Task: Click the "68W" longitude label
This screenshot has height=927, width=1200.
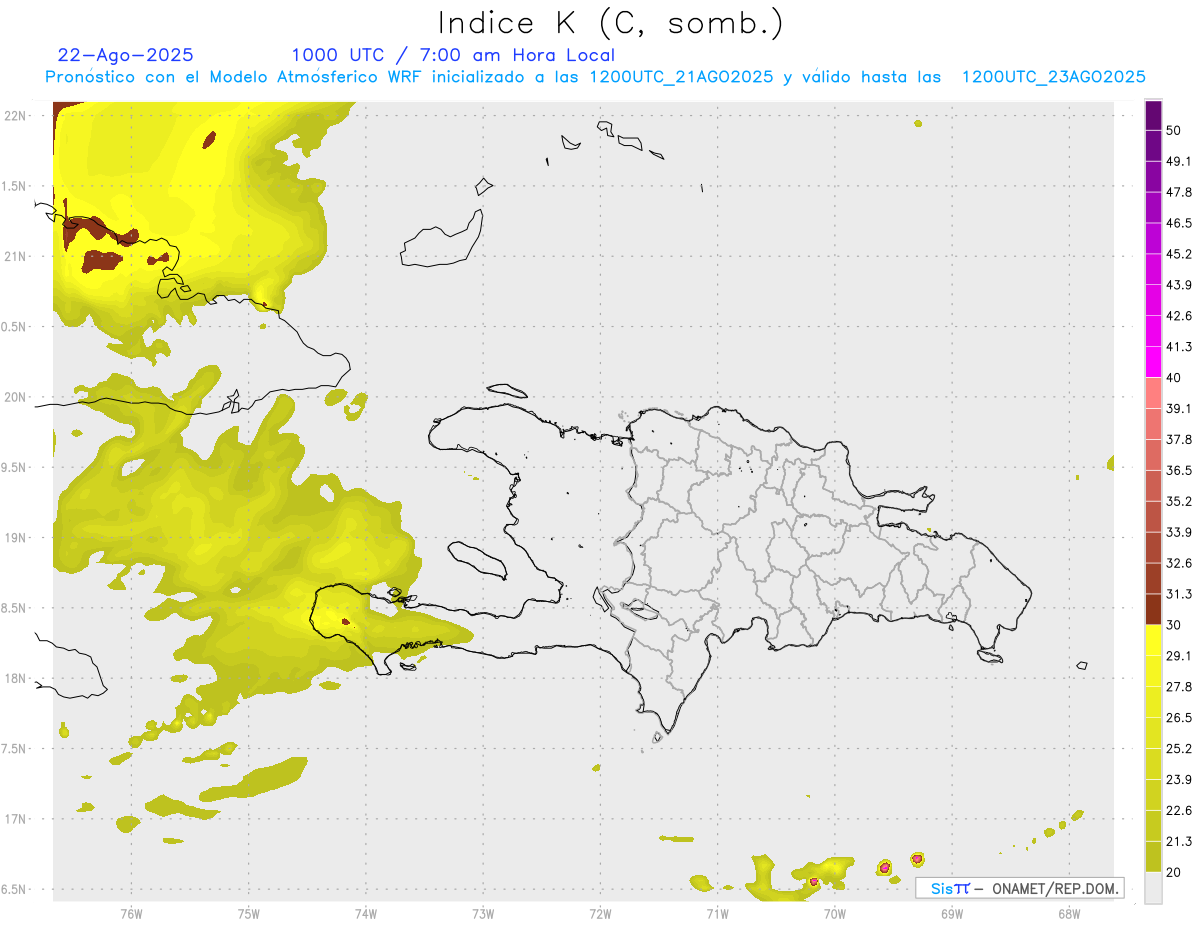Action: pos(1068,913)
